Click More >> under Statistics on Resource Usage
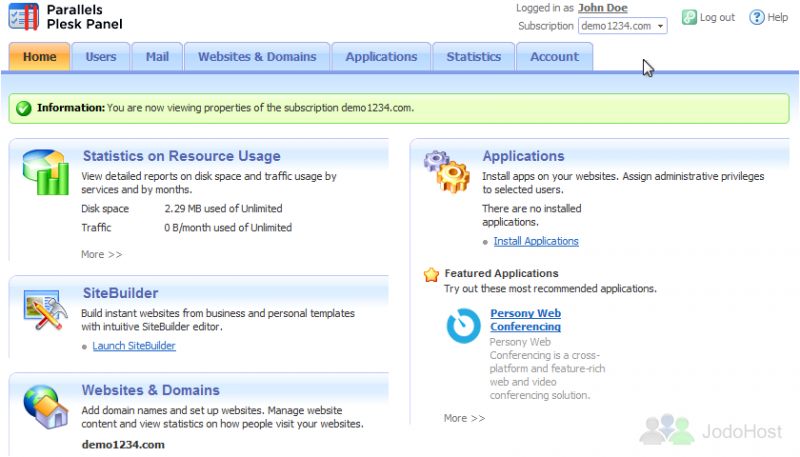Screen dimensions: 800x457 102,254
